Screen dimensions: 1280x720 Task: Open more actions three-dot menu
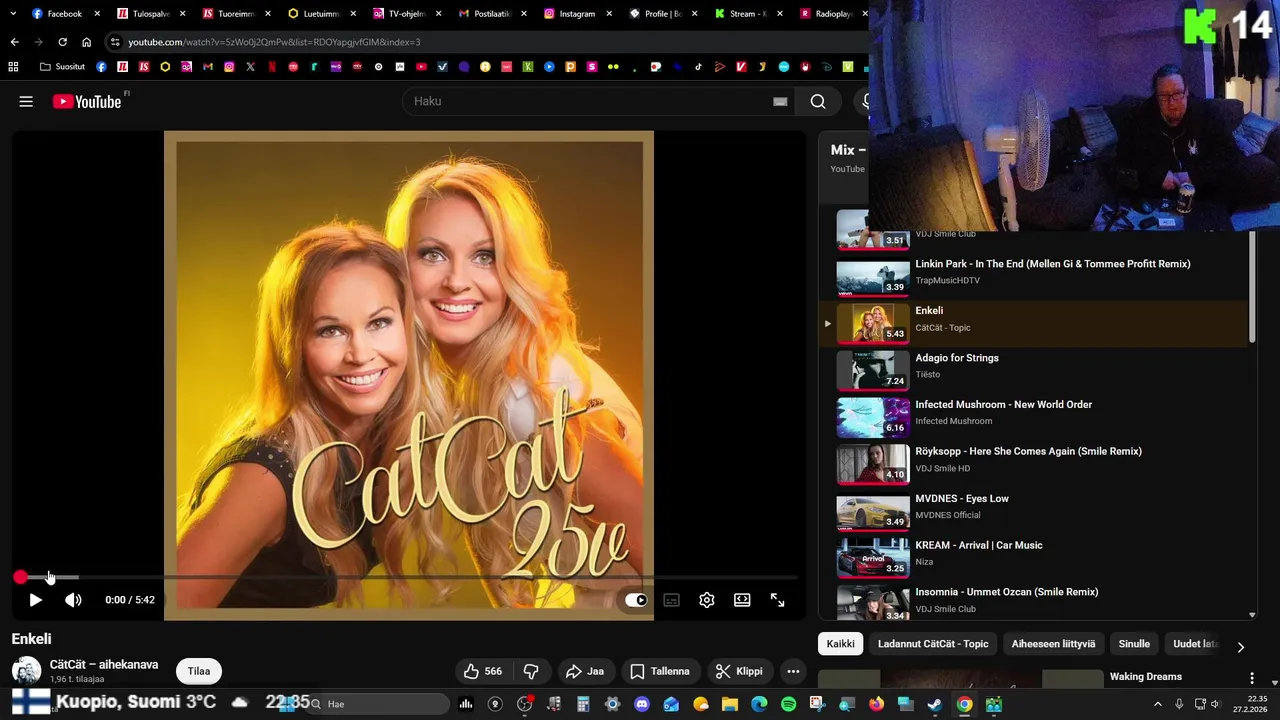pyautogui.click(x=793, y=671)
